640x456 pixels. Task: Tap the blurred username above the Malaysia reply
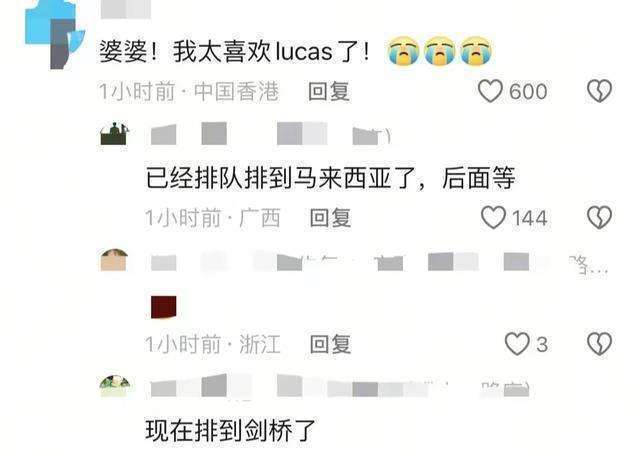click(x=271, y=134)
